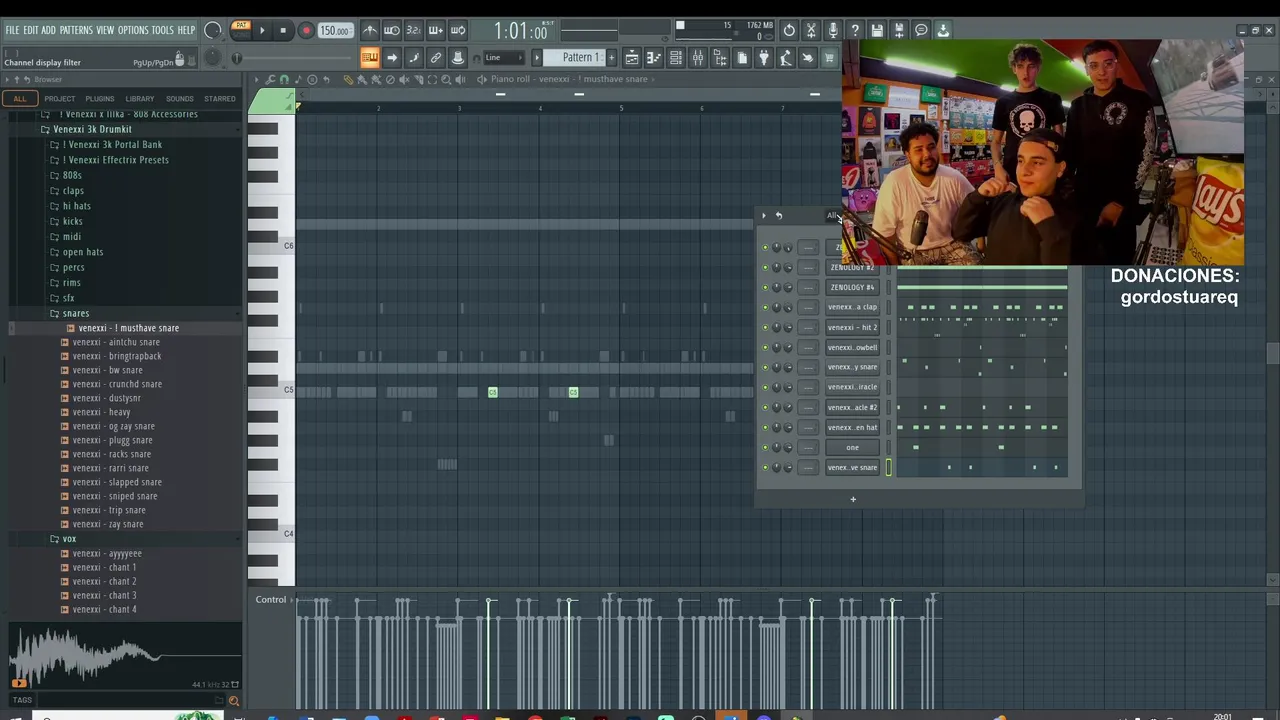Toggle the recording countdown icon

[x=414, y=31]
